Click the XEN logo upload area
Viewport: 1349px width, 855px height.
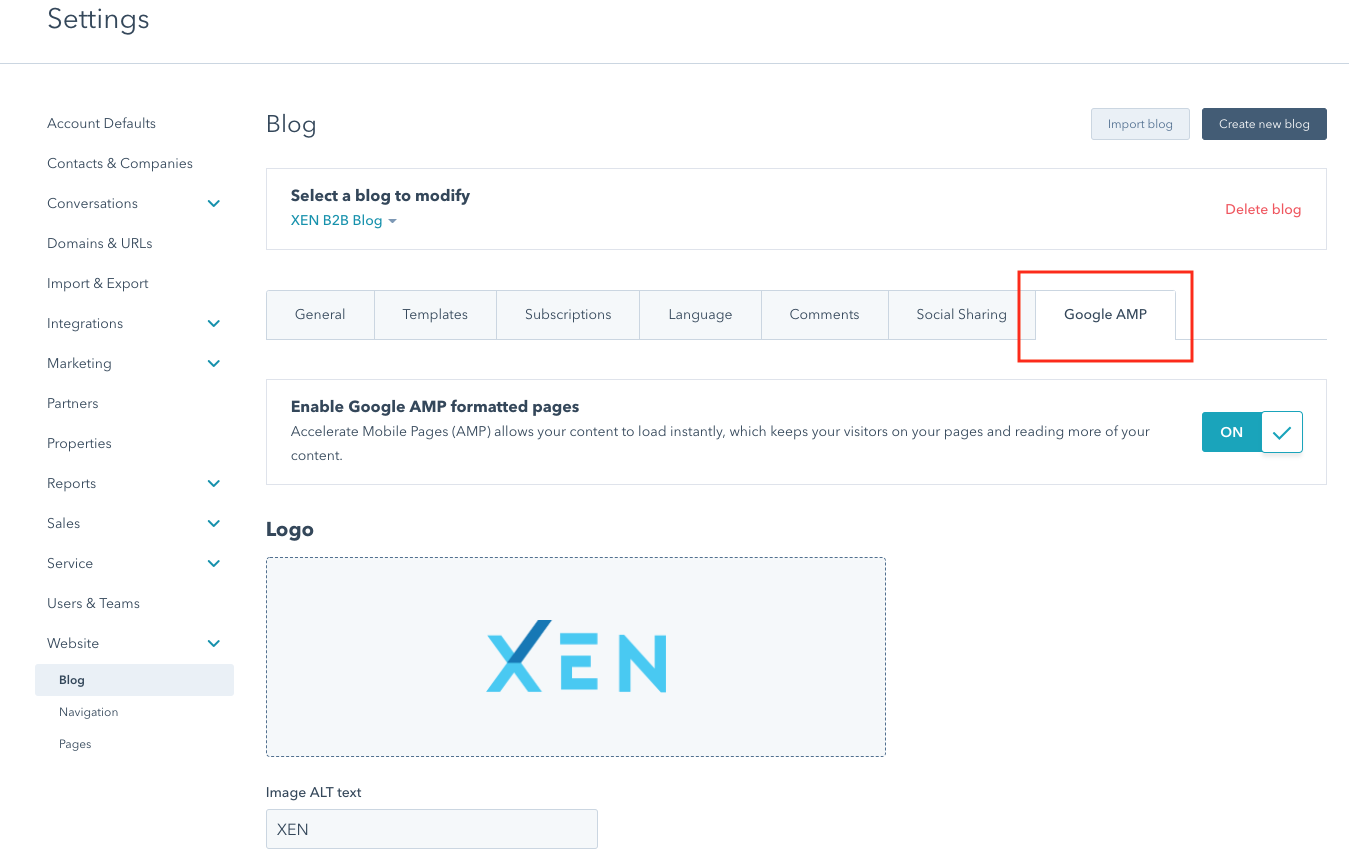click(576, 657)
